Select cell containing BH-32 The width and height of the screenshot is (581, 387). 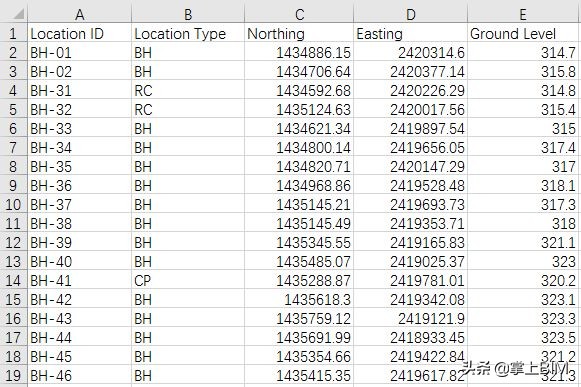point(79,109)
